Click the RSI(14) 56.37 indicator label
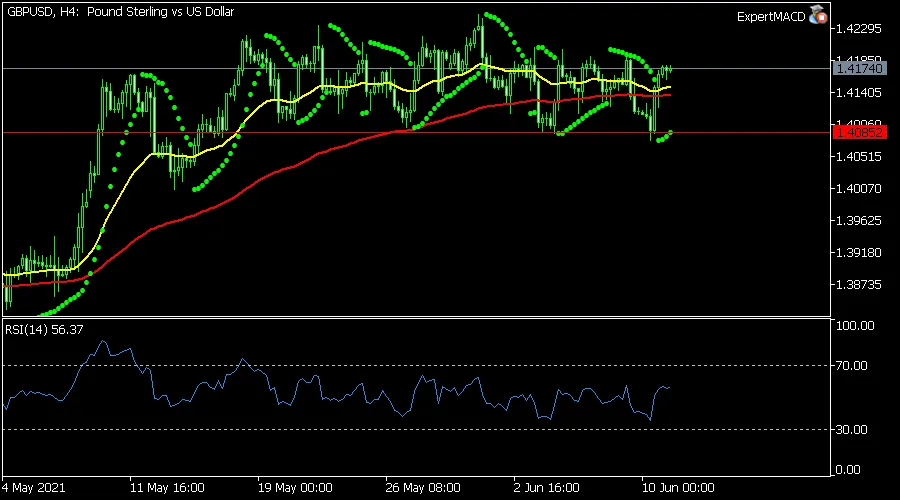The height and width of the screenshot is (500, 900). point(44,330)
